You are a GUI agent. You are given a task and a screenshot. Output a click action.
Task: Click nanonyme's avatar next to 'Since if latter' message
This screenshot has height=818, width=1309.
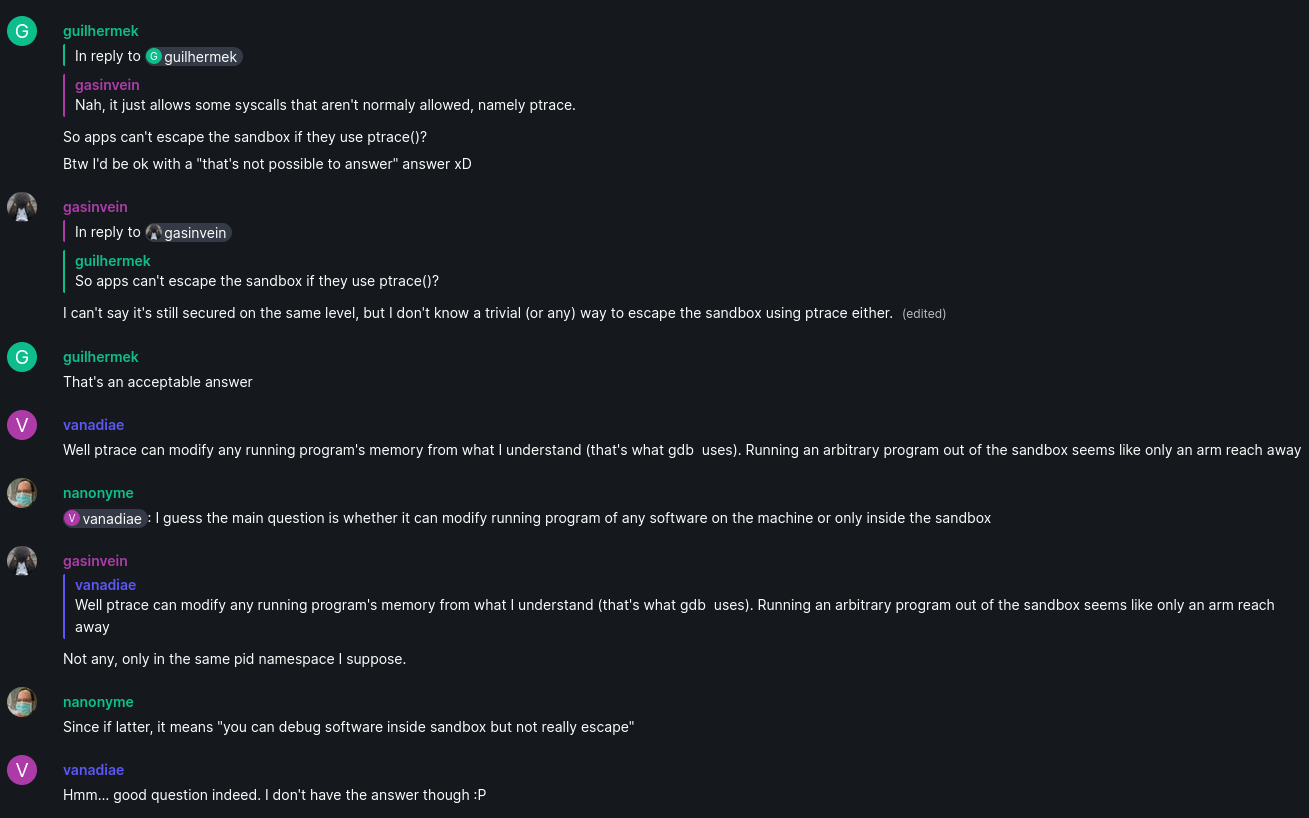[x=21, y=702]
